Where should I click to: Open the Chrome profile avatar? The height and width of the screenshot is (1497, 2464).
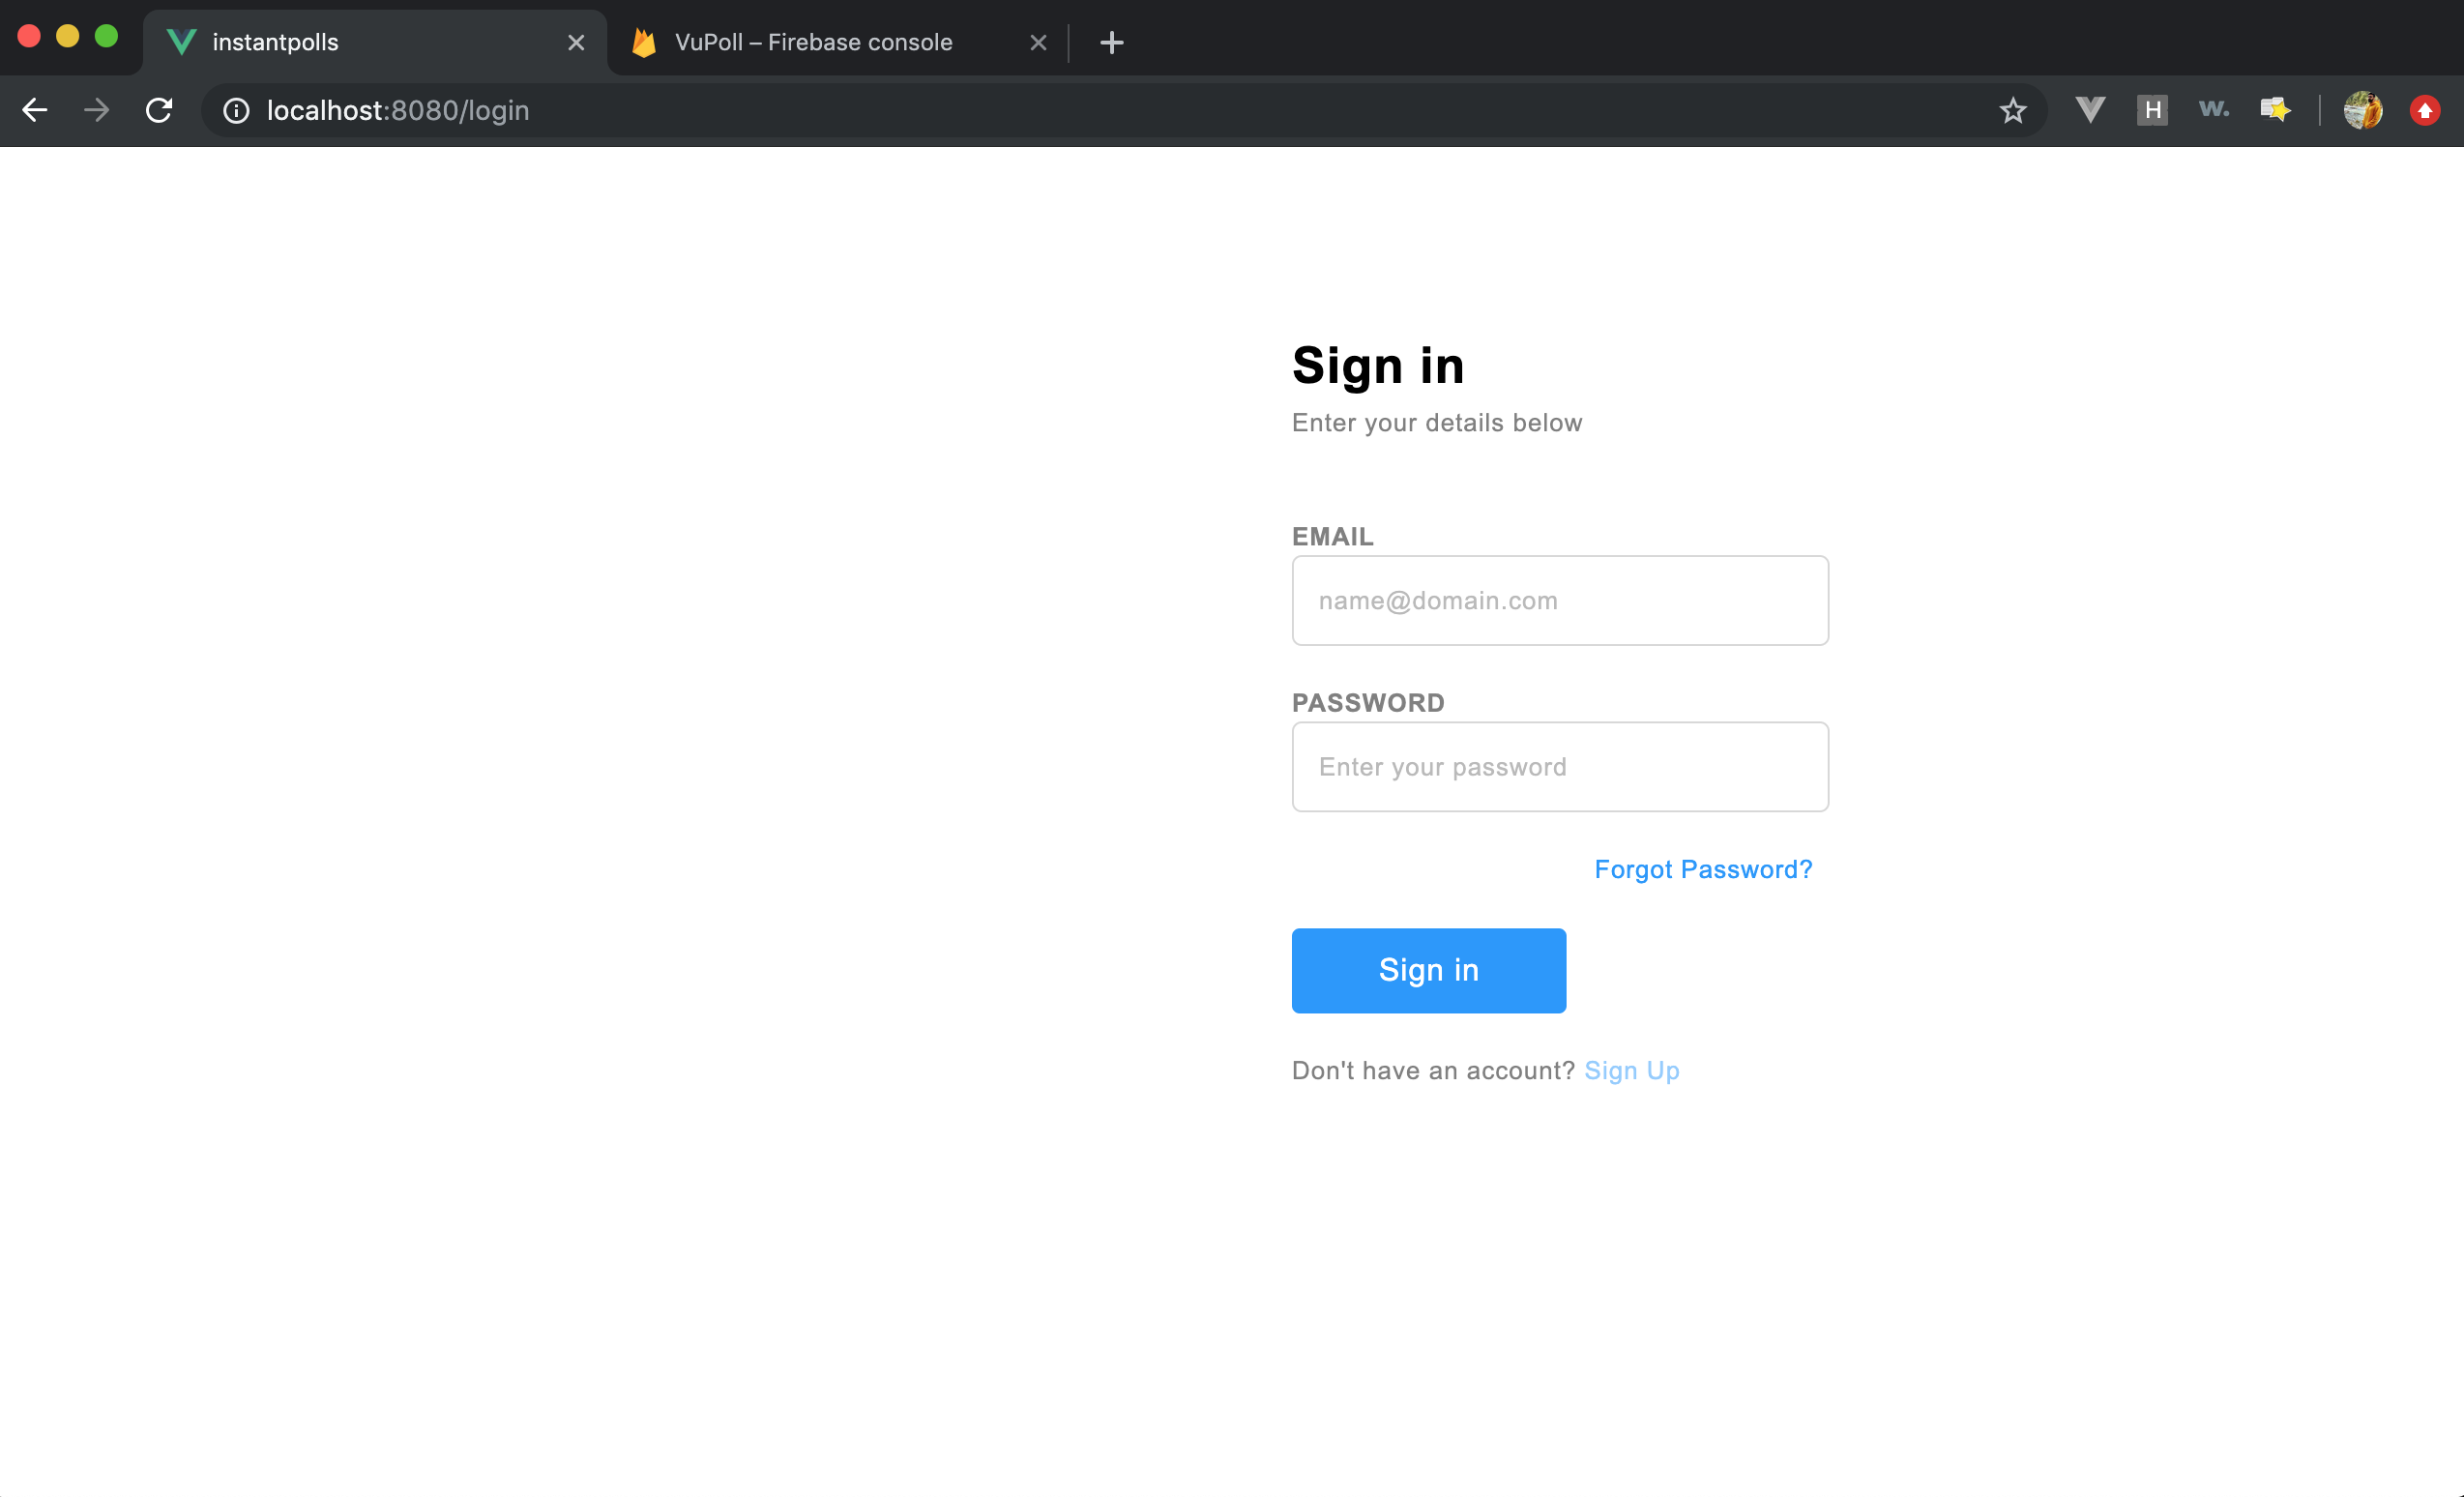tap(2363, 110)
